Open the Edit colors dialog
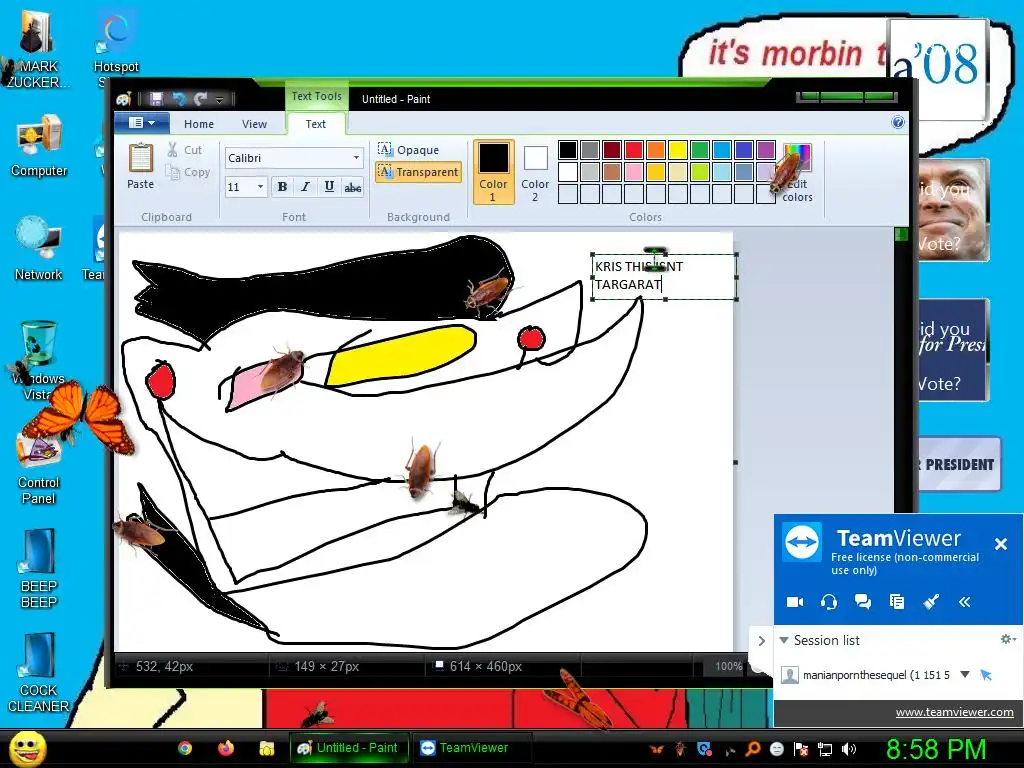This screenshot has width=1024, height=768. tap(797, 174)
